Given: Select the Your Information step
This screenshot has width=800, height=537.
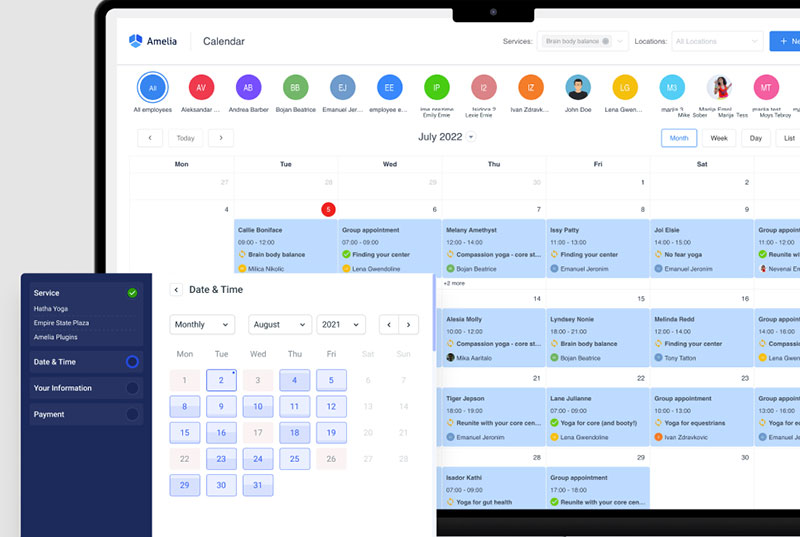Looking at the screenshot, I should coord(86,388).
